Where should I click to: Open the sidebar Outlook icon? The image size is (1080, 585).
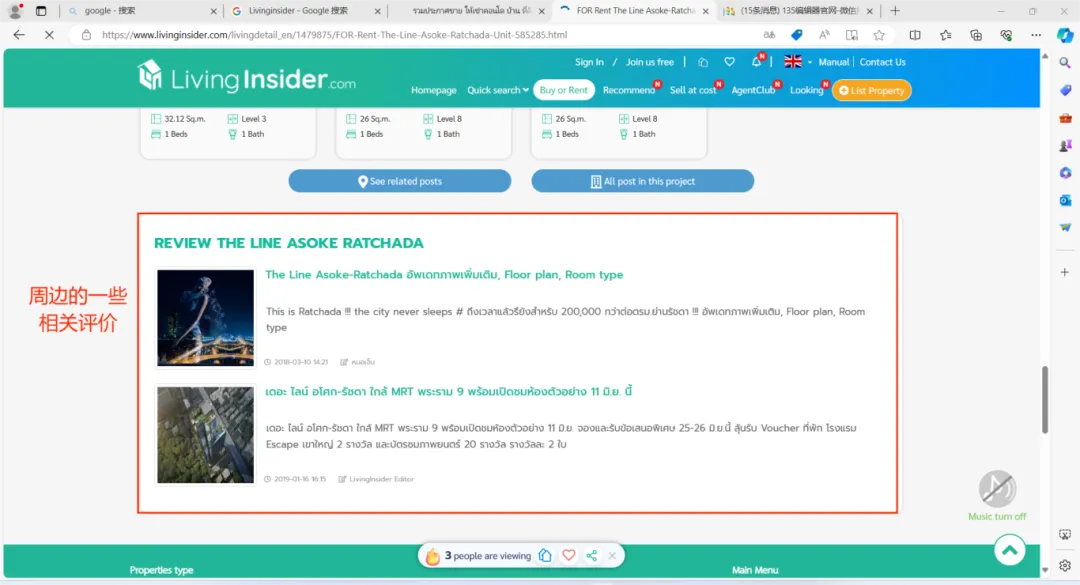point(1065,200)
